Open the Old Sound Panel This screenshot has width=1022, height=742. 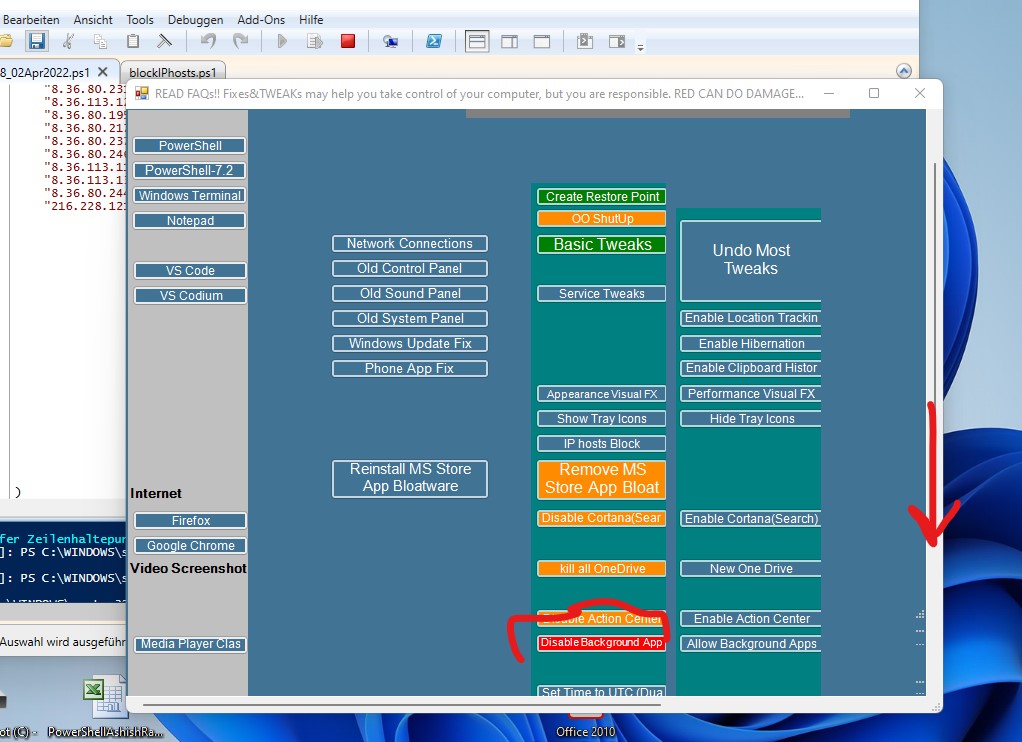409,293
